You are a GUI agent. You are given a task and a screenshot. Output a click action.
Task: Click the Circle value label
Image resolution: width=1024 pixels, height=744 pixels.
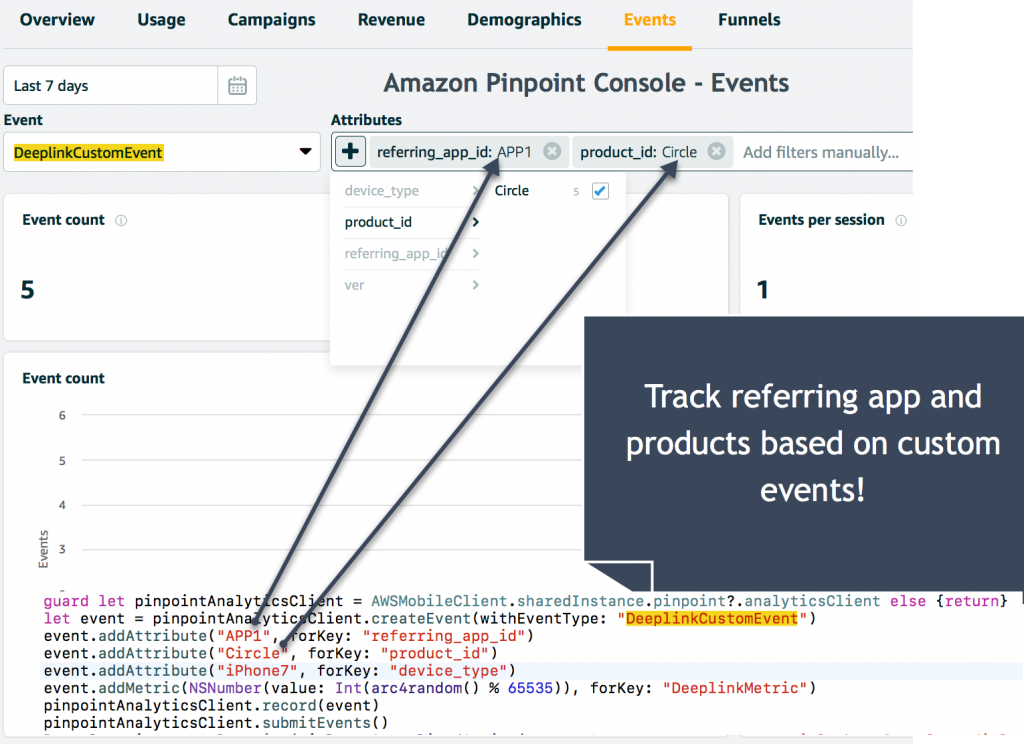tap(511, 191)
